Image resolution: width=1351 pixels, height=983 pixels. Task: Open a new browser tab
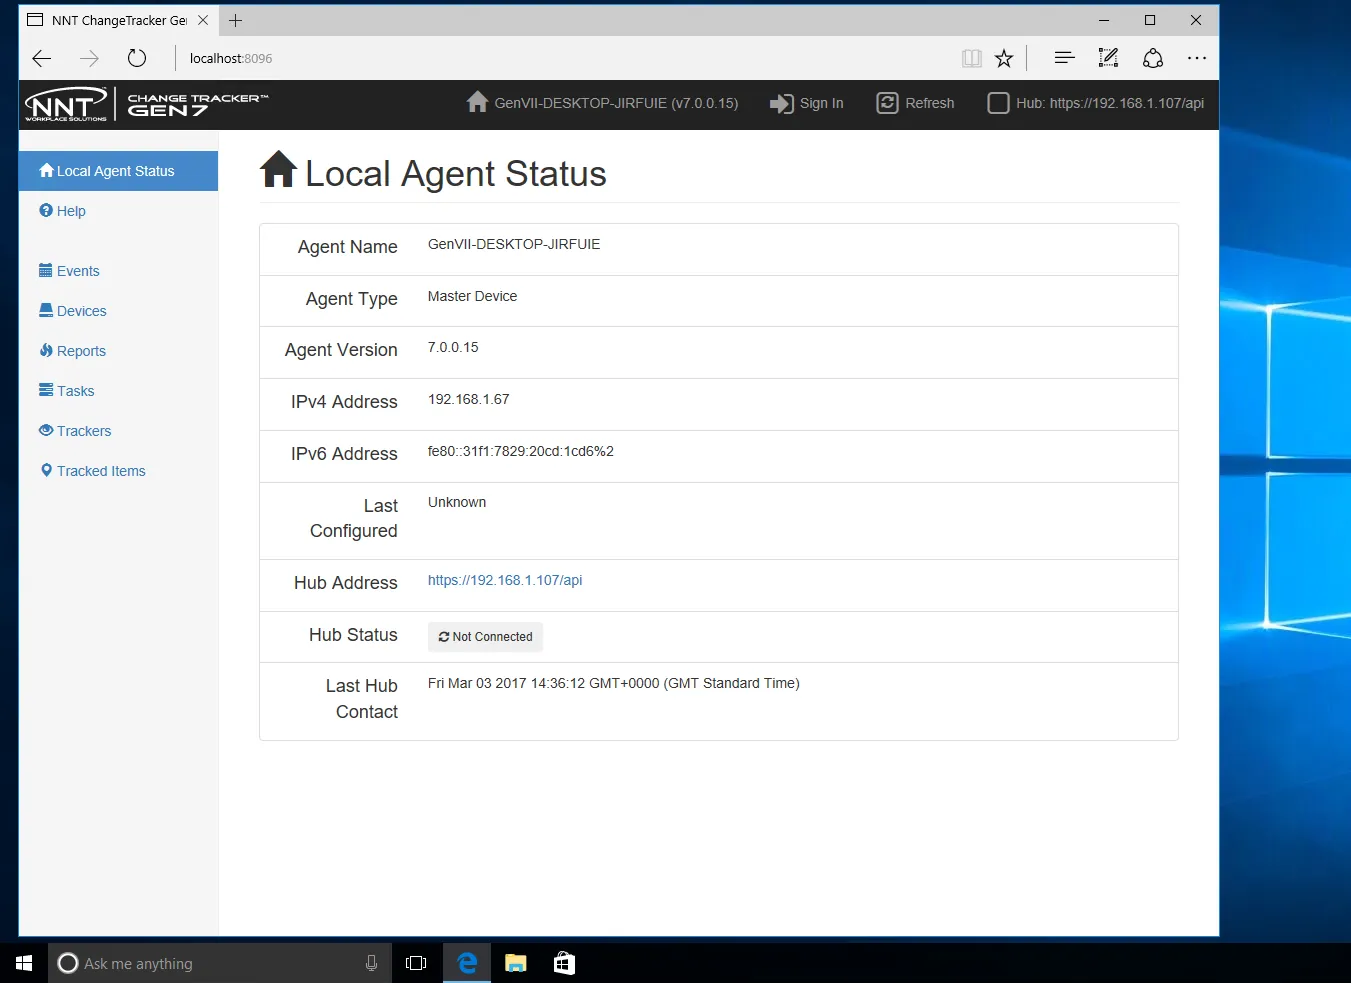pyautogui.click(x=236, y=20)
